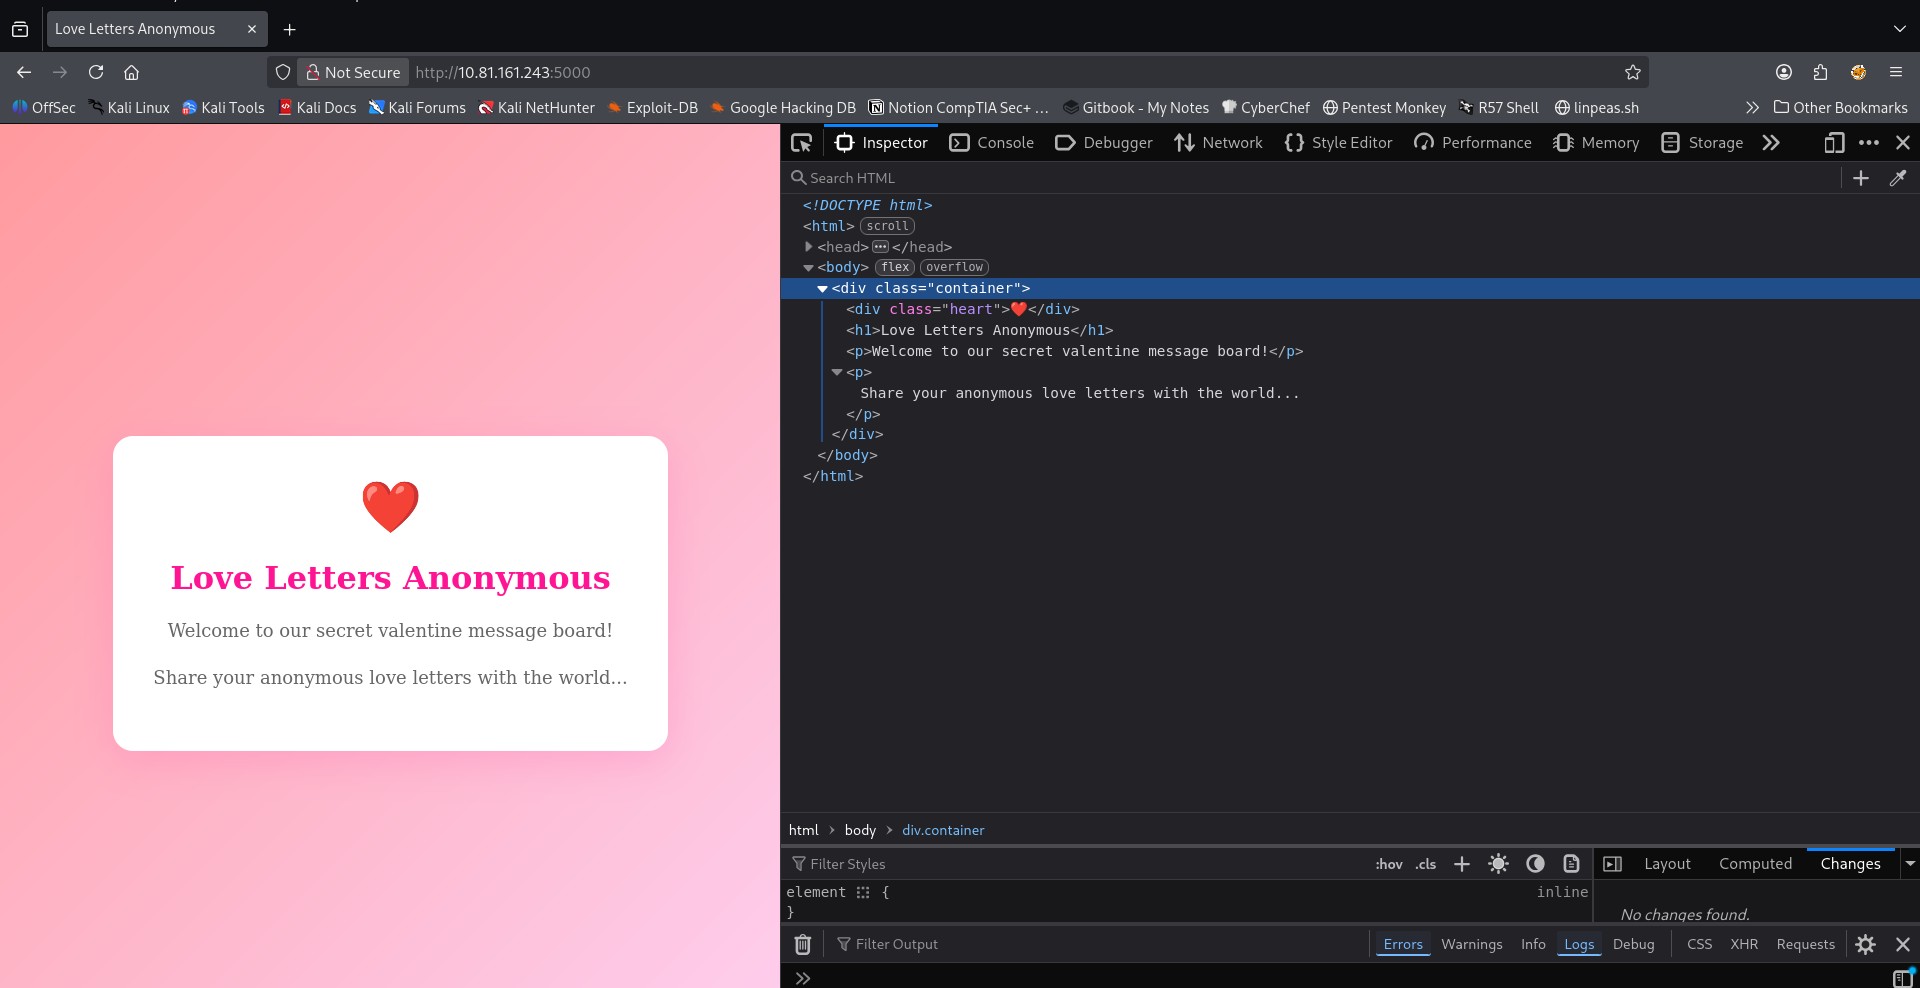Image resolution: width=1920 pixels, height=988 pixels.
Task: Clear the console output with trash icon
Action: tap(802, 944)
